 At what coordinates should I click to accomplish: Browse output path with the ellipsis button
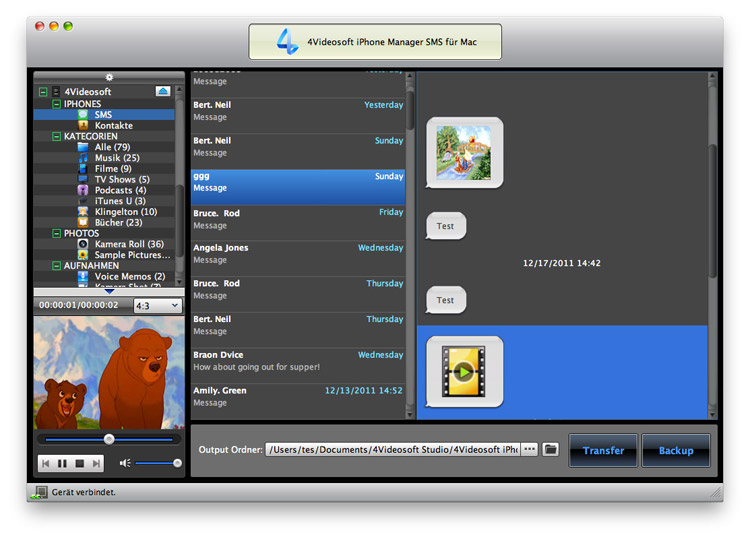coord(530,450)
